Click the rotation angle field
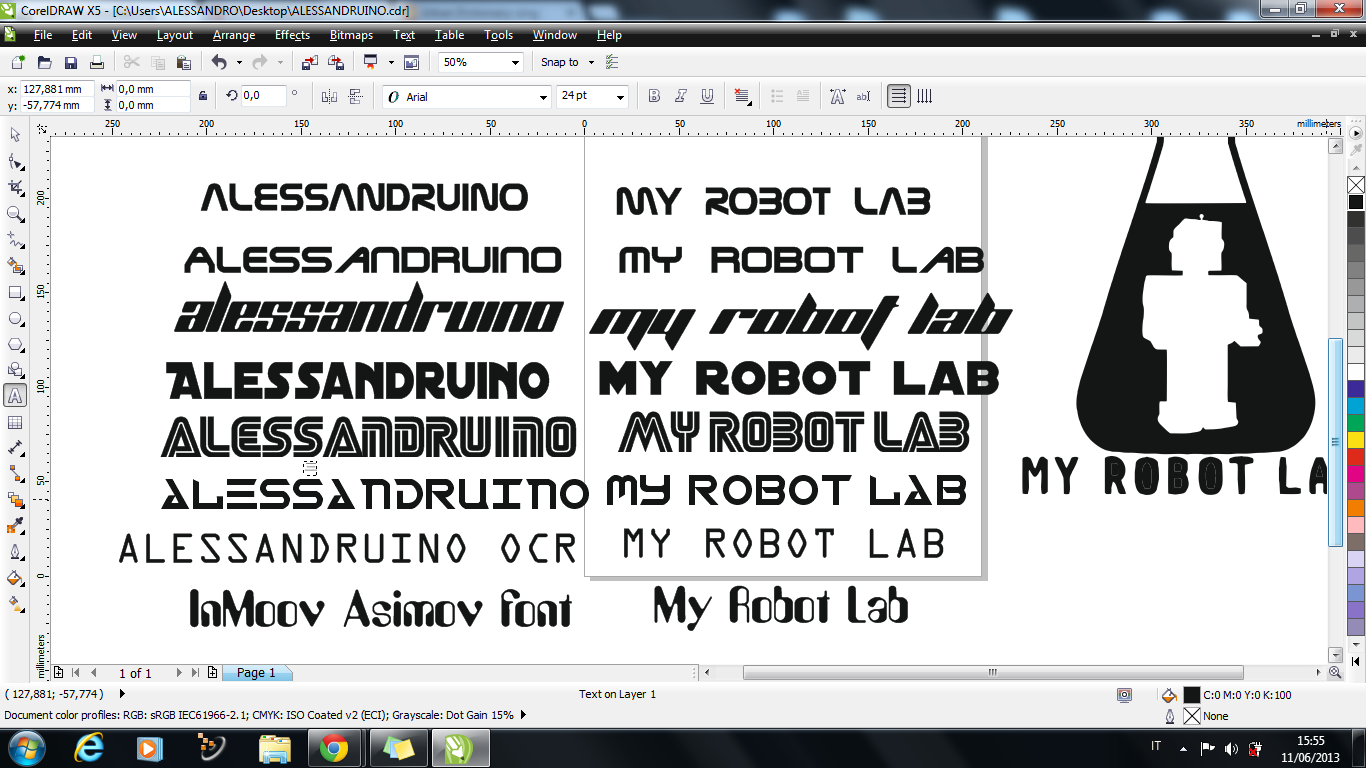The image size is (1366, 768). pos(263,96)
